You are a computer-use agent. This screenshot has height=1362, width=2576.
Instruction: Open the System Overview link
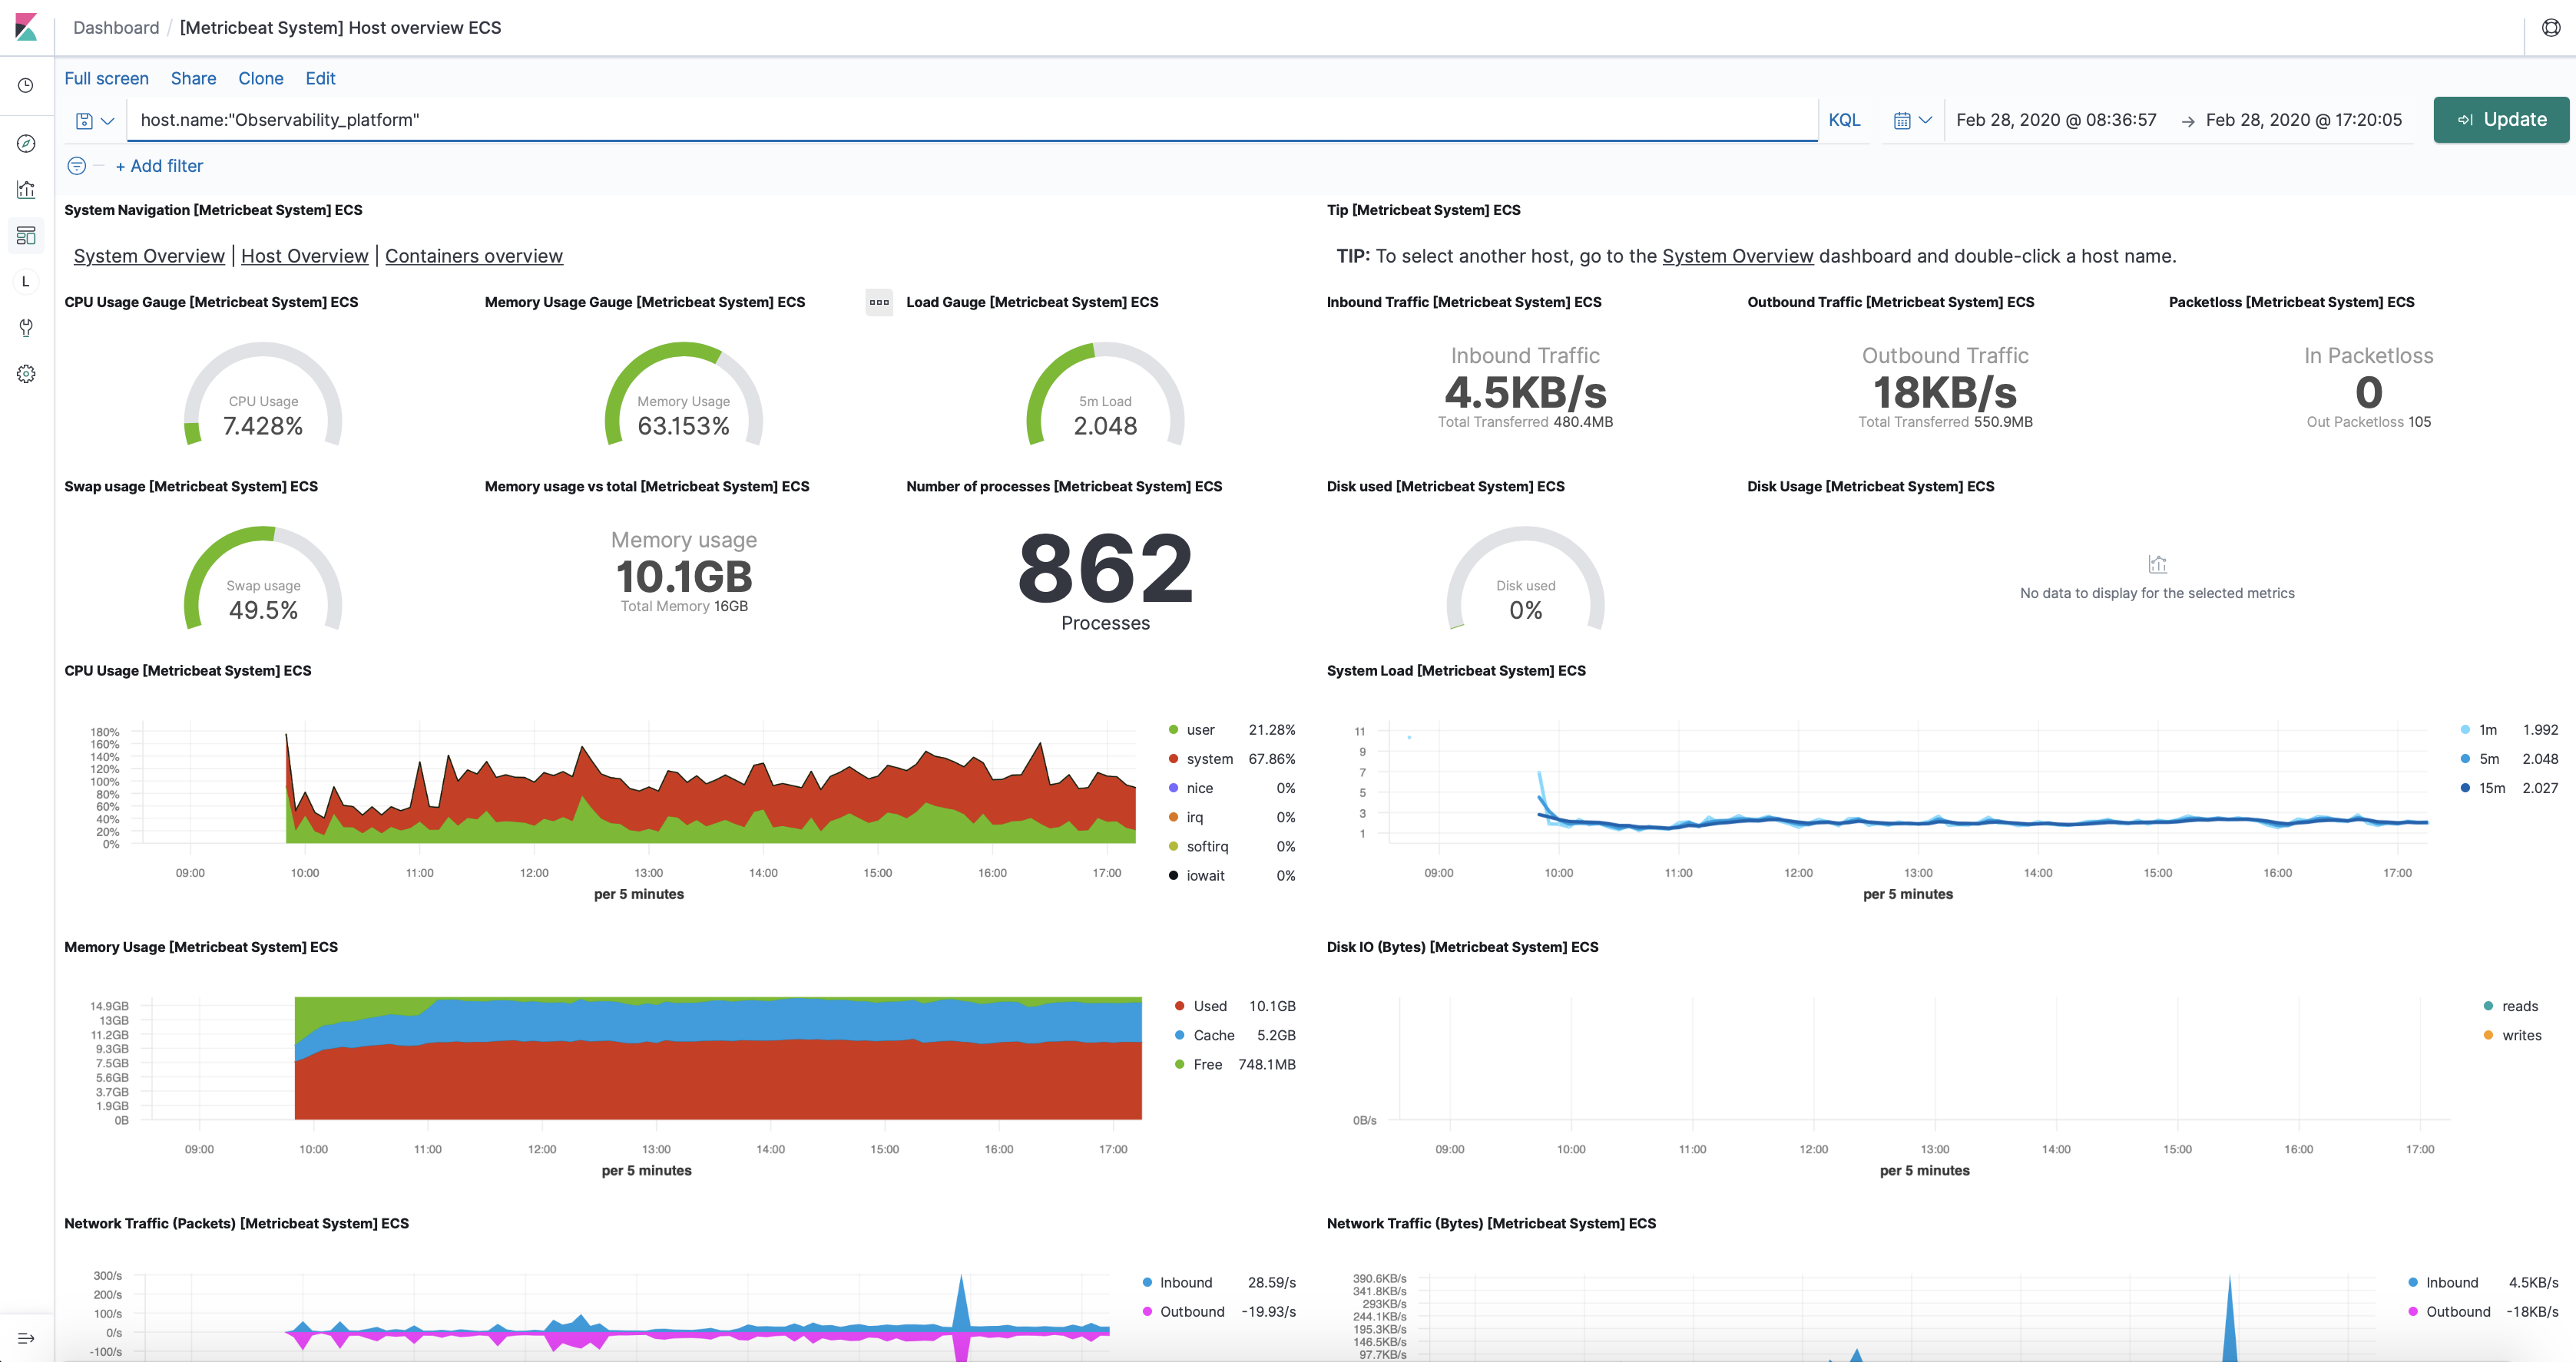[148, 256]
